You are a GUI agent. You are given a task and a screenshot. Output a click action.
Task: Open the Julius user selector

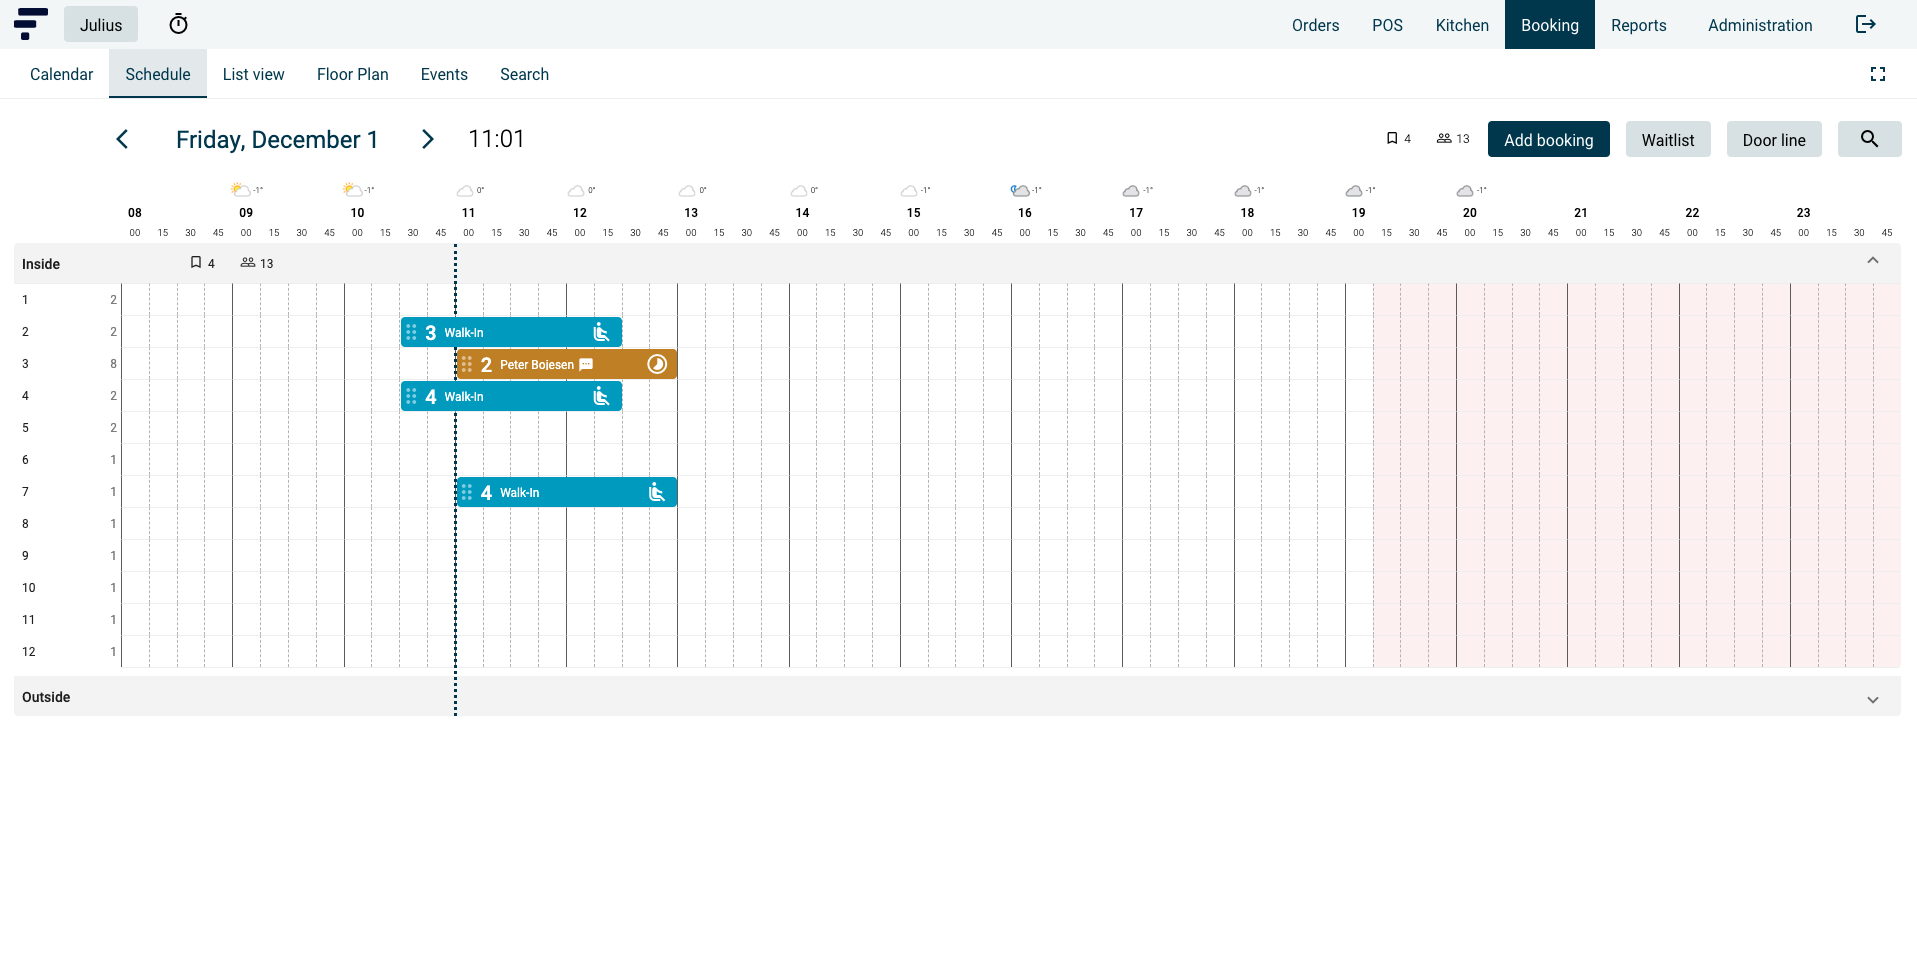(x=101, y=25)
